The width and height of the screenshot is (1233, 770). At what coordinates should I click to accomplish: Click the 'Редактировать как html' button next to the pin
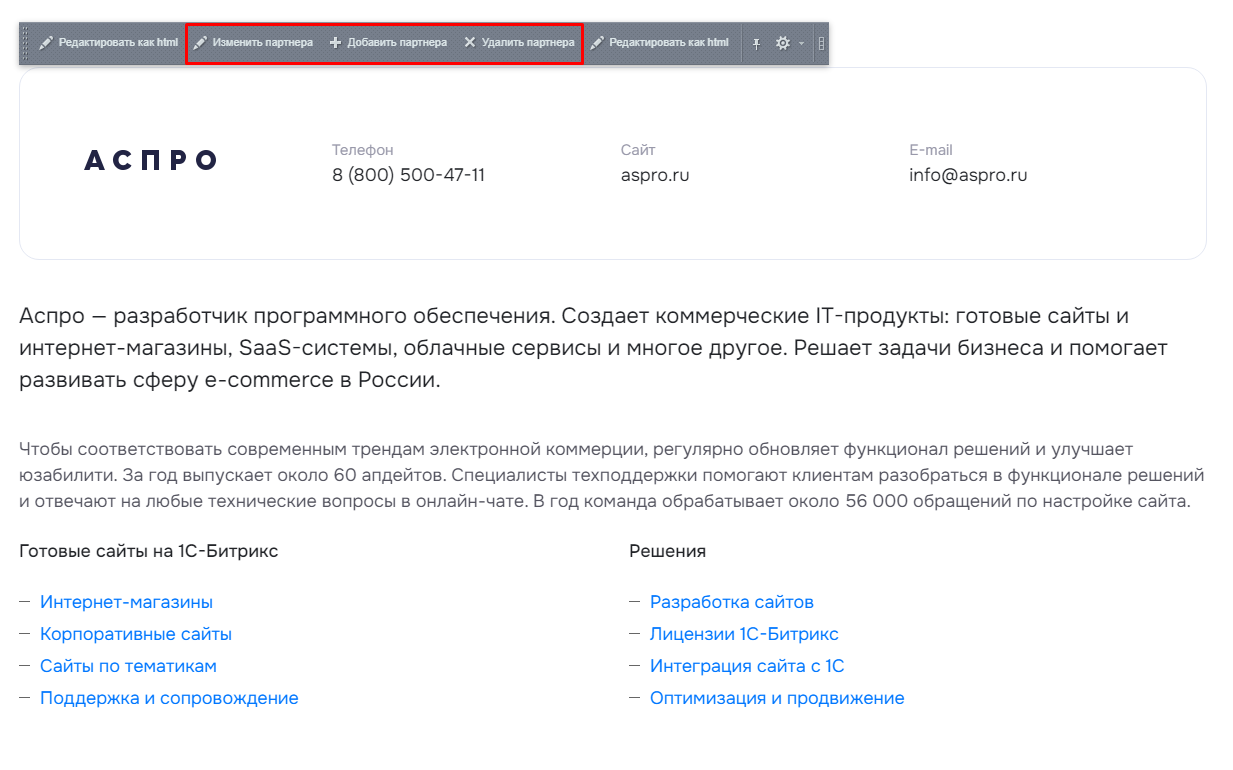pyautogui.click(x=659, y=43)
